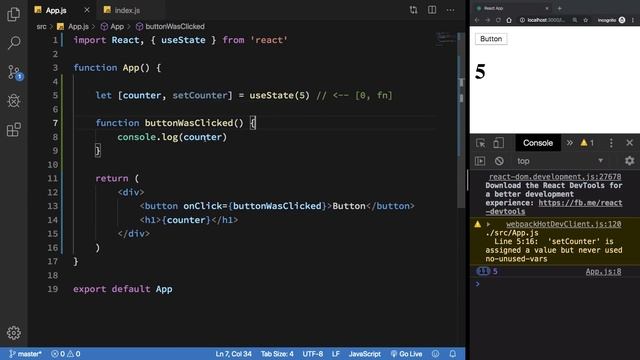The image size is (640, 360).
Task: Expand the warning message triangle
Action: click(x=489, y=224)
